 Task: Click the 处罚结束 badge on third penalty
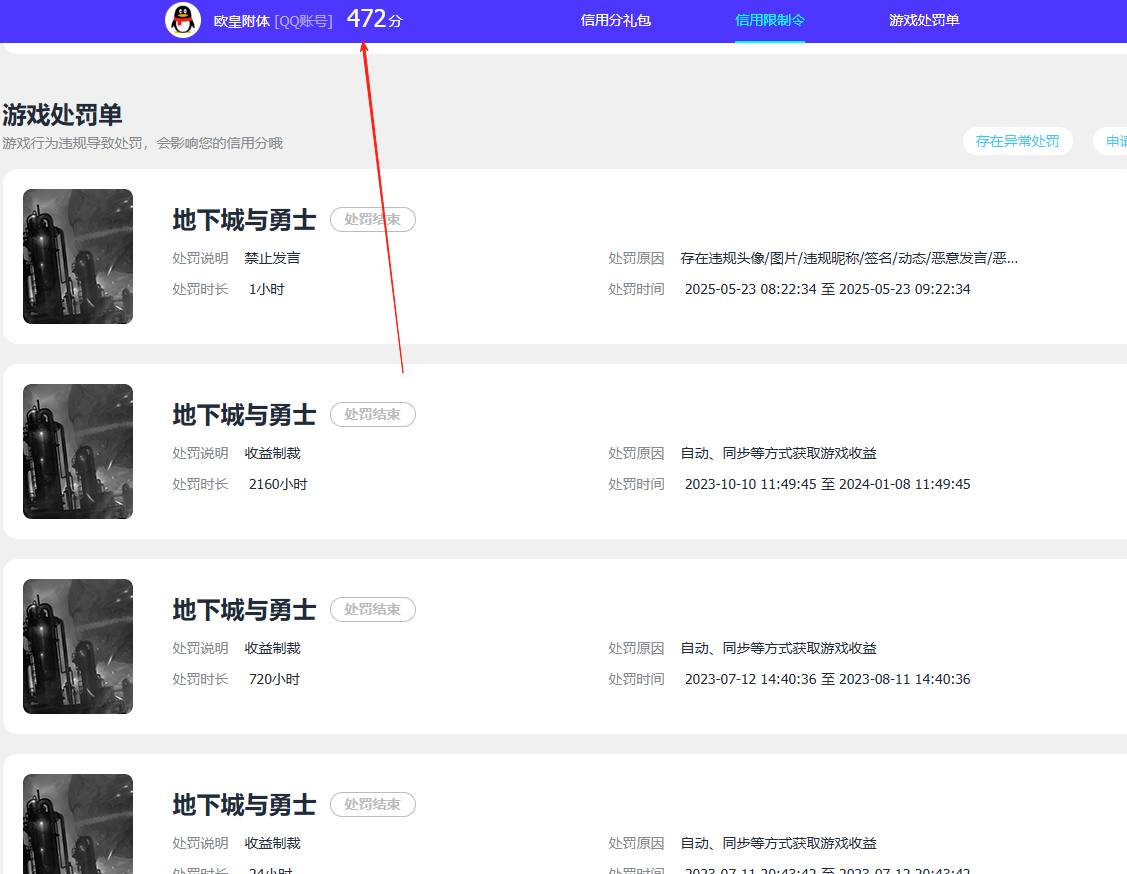tap(372, 609)
